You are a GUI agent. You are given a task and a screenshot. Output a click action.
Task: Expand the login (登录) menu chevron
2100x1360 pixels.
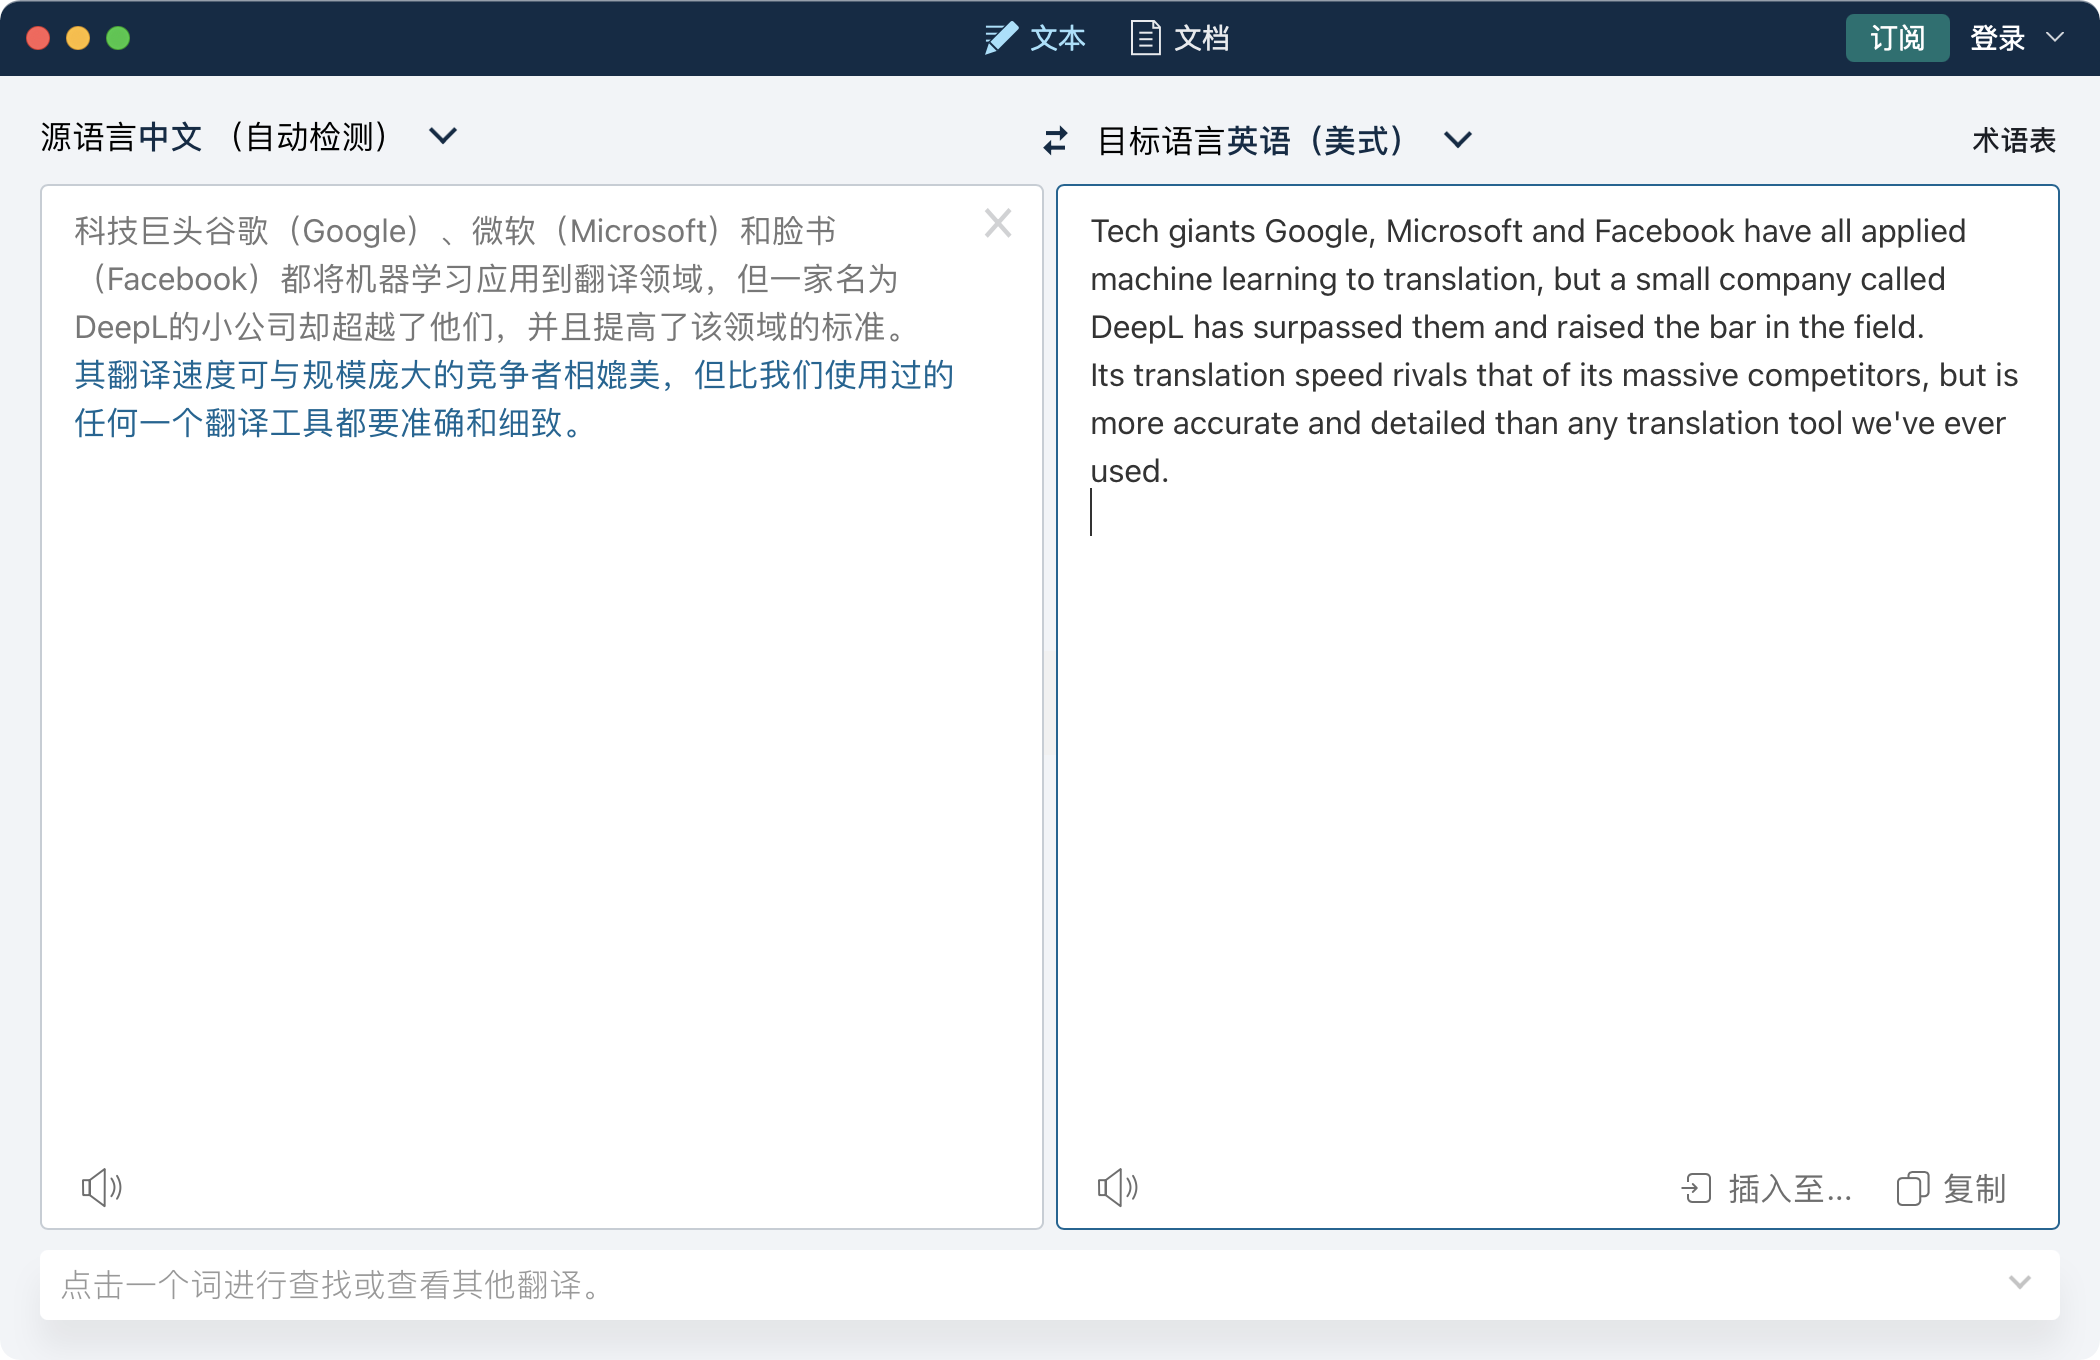(x=2055, y=38)
